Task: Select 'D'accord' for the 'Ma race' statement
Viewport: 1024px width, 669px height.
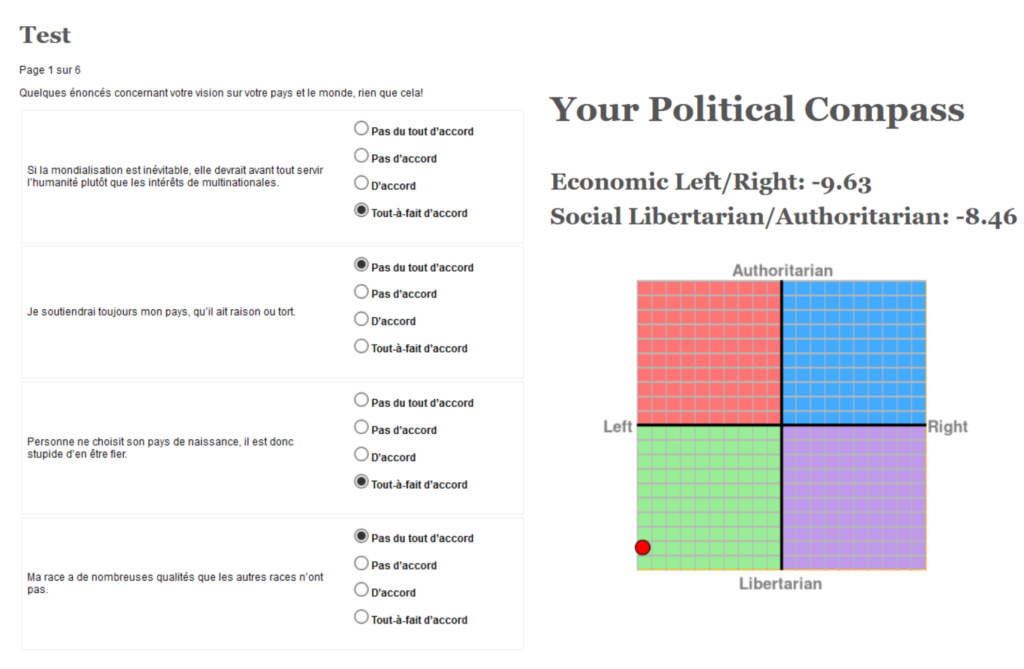Action: click(x=361, y=590)
